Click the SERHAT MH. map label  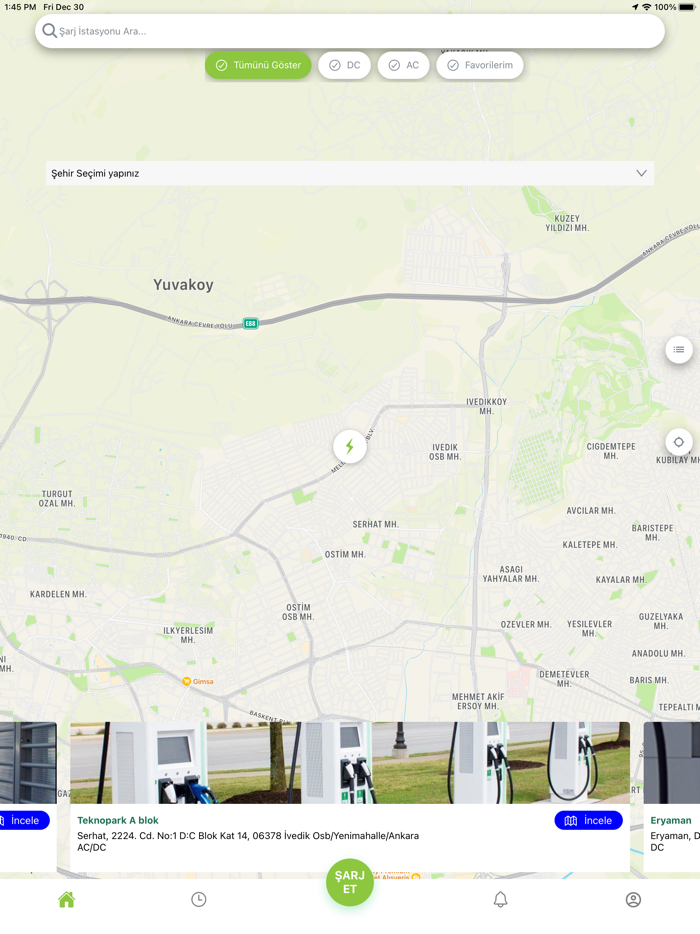(x=375, y=524)
